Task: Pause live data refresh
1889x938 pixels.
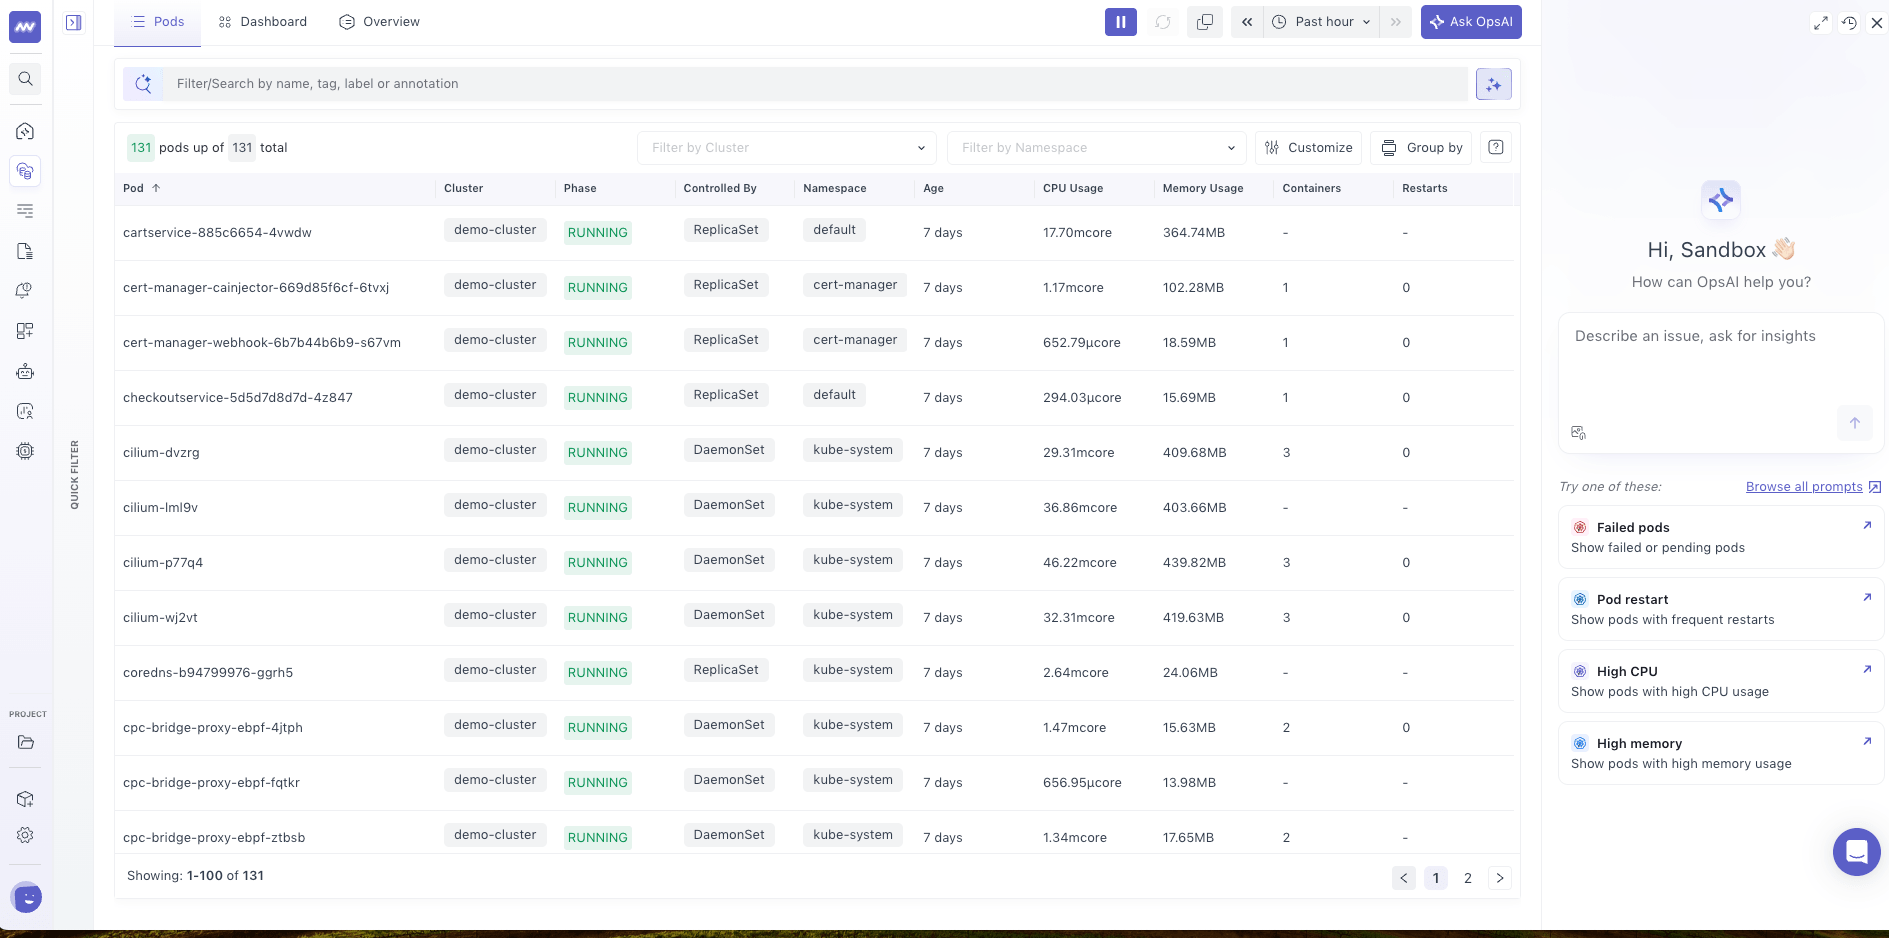Action: [x=1121, y=22]
